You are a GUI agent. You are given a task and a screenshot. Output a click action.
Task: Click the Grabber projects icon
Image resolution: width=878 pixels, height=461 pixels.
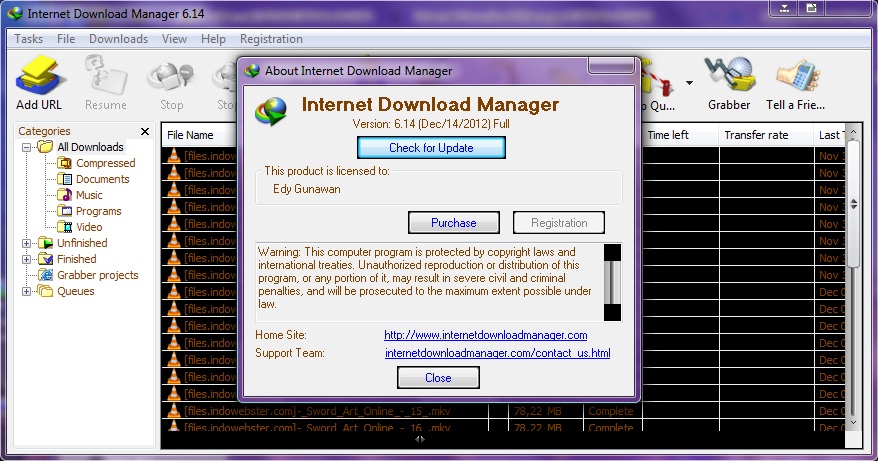(45, 275)
